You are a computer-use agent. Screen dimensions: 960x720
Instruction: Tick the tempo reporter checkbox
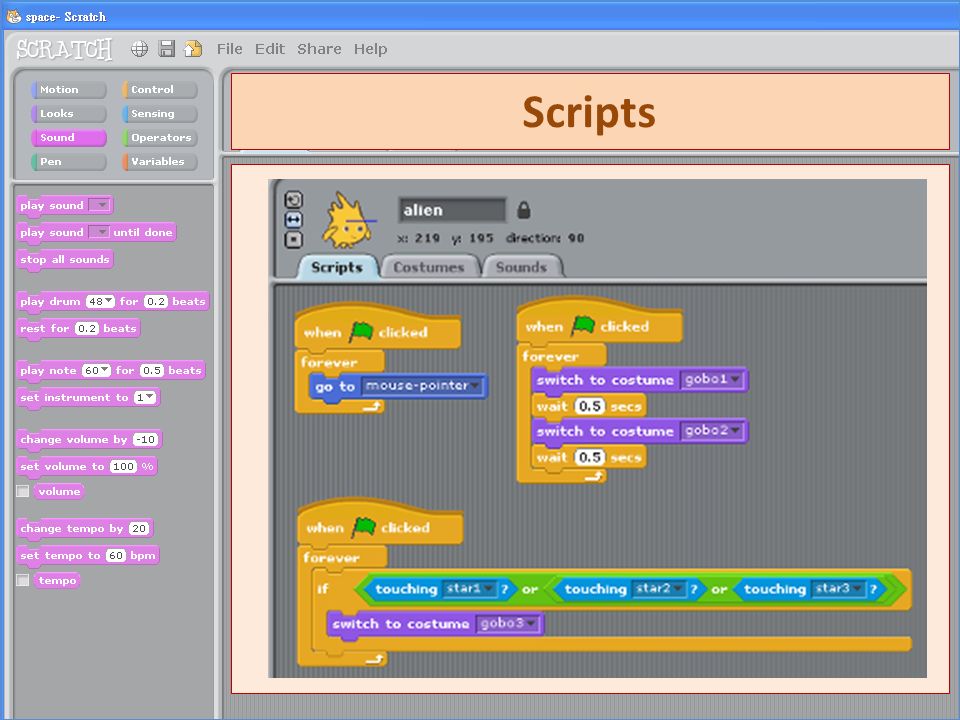23,580
